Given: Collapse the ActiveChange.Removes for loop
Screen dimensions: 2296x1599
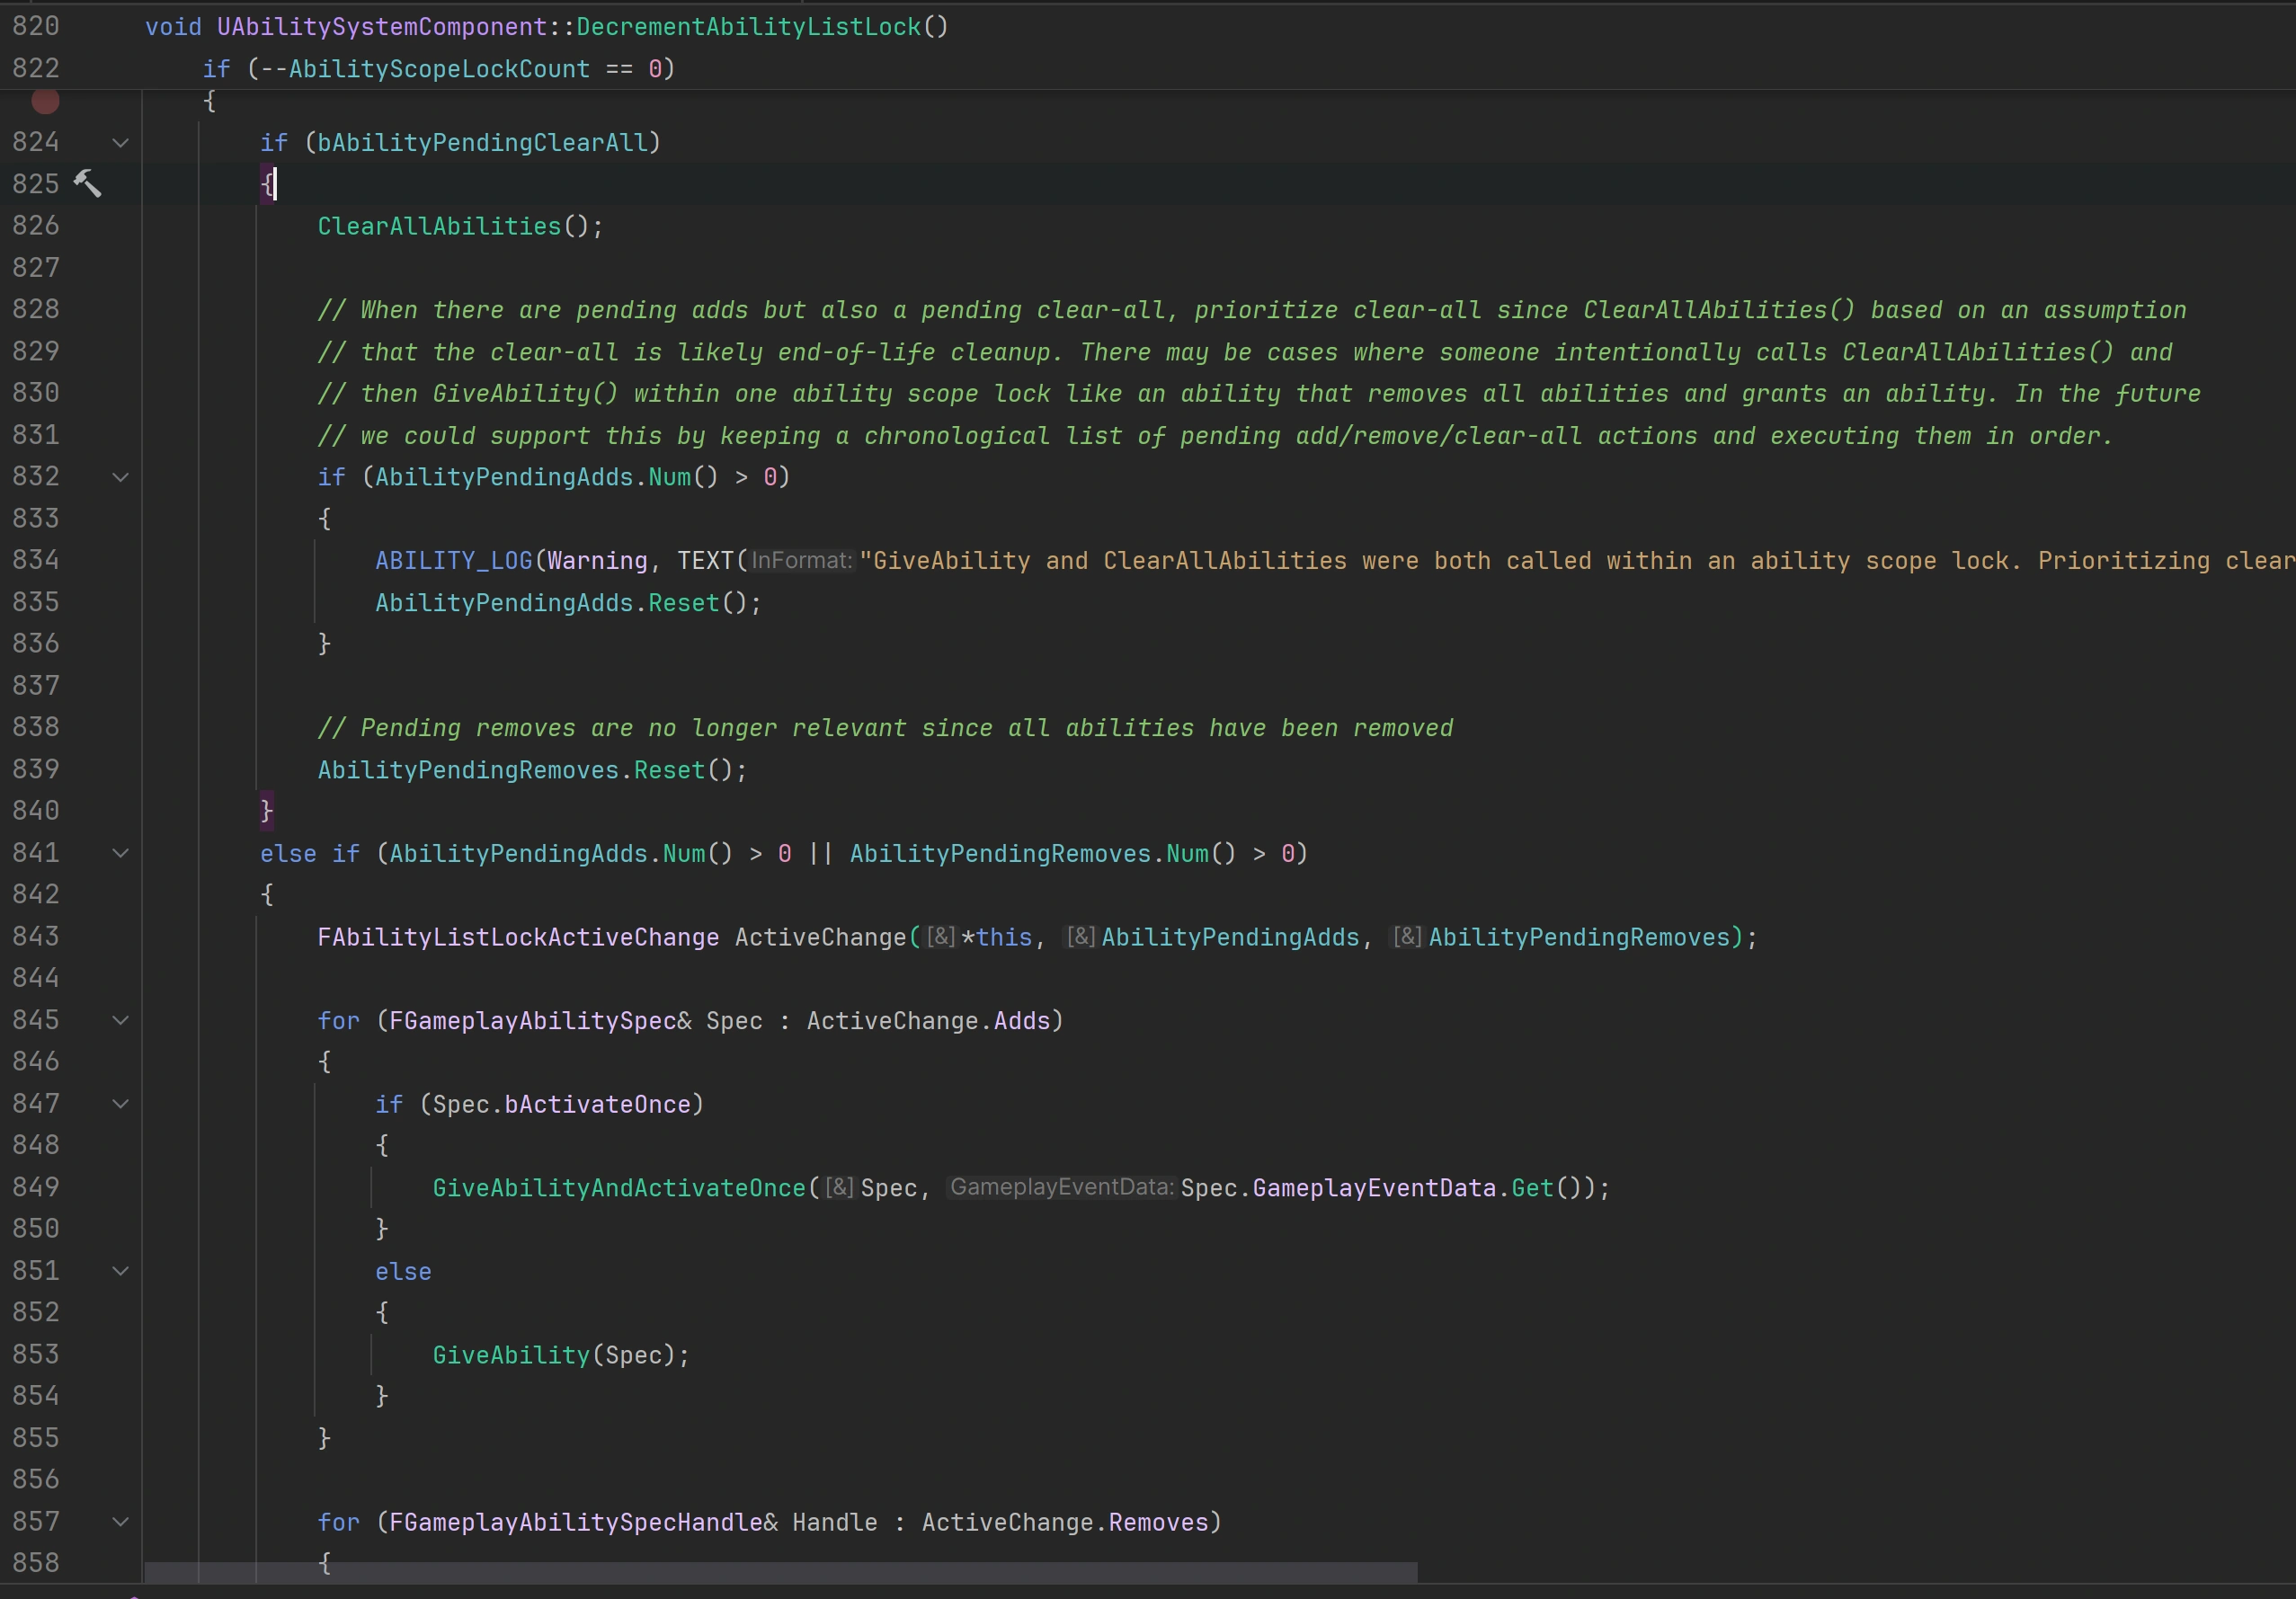Looking at the screenshot, I should point(120,1522).
